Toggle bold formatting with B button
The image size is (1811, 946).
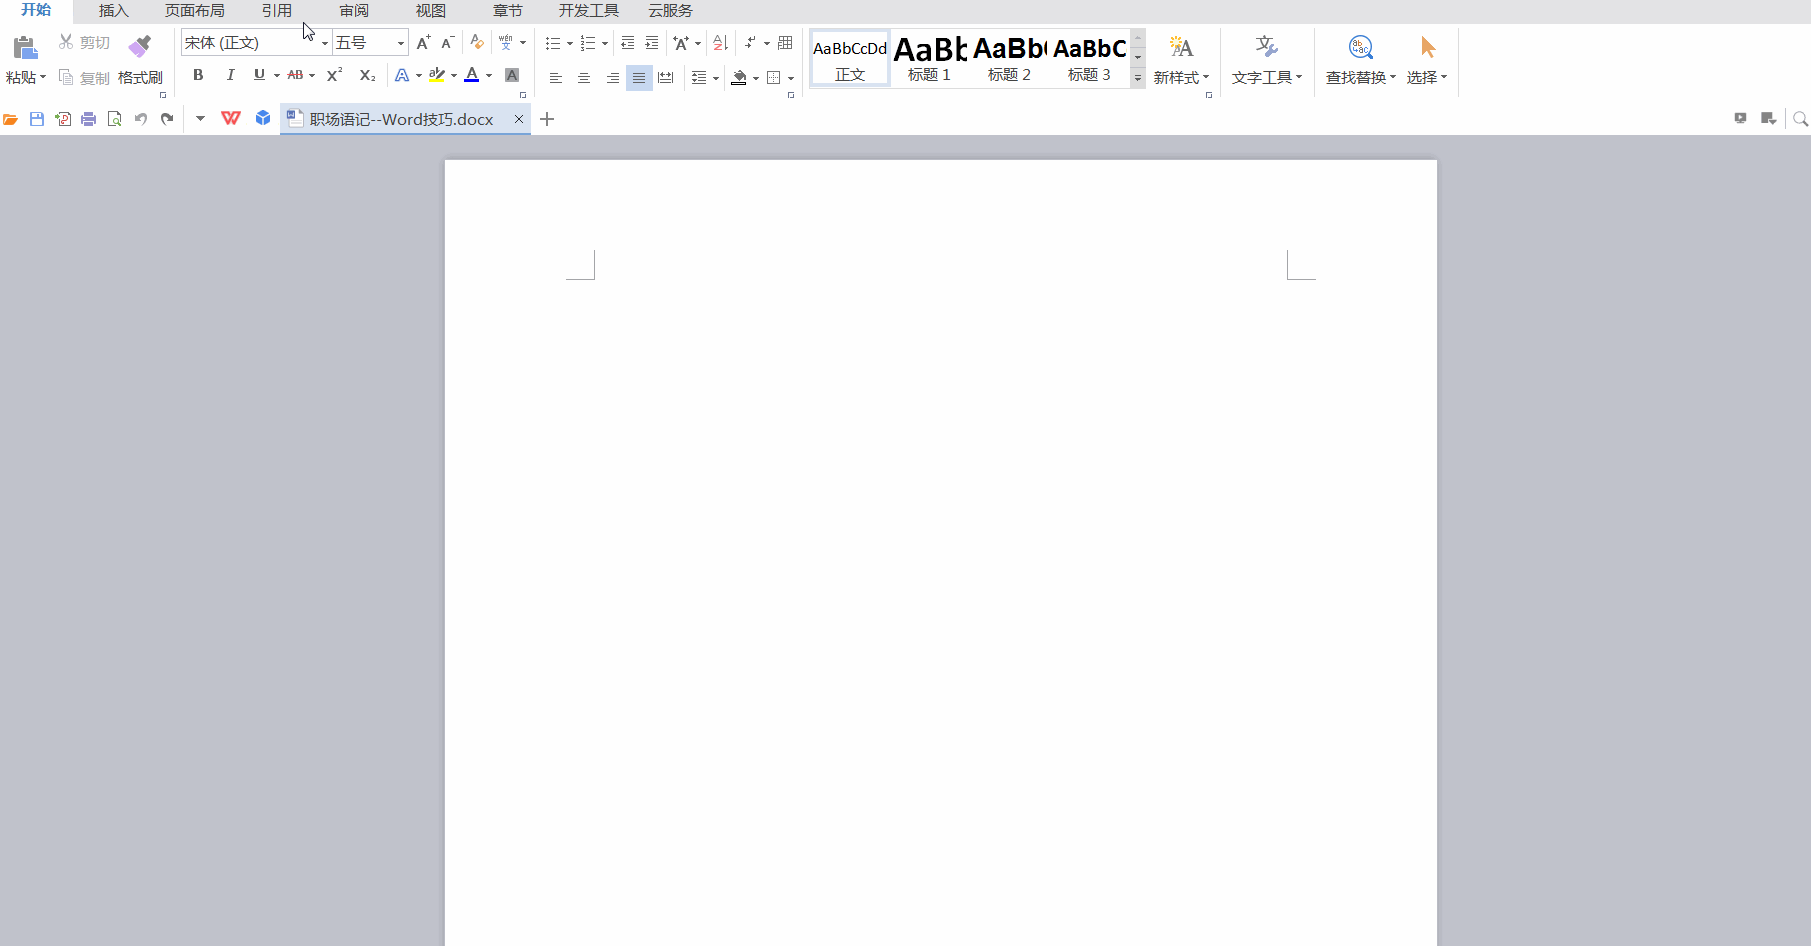pos(198,75)
